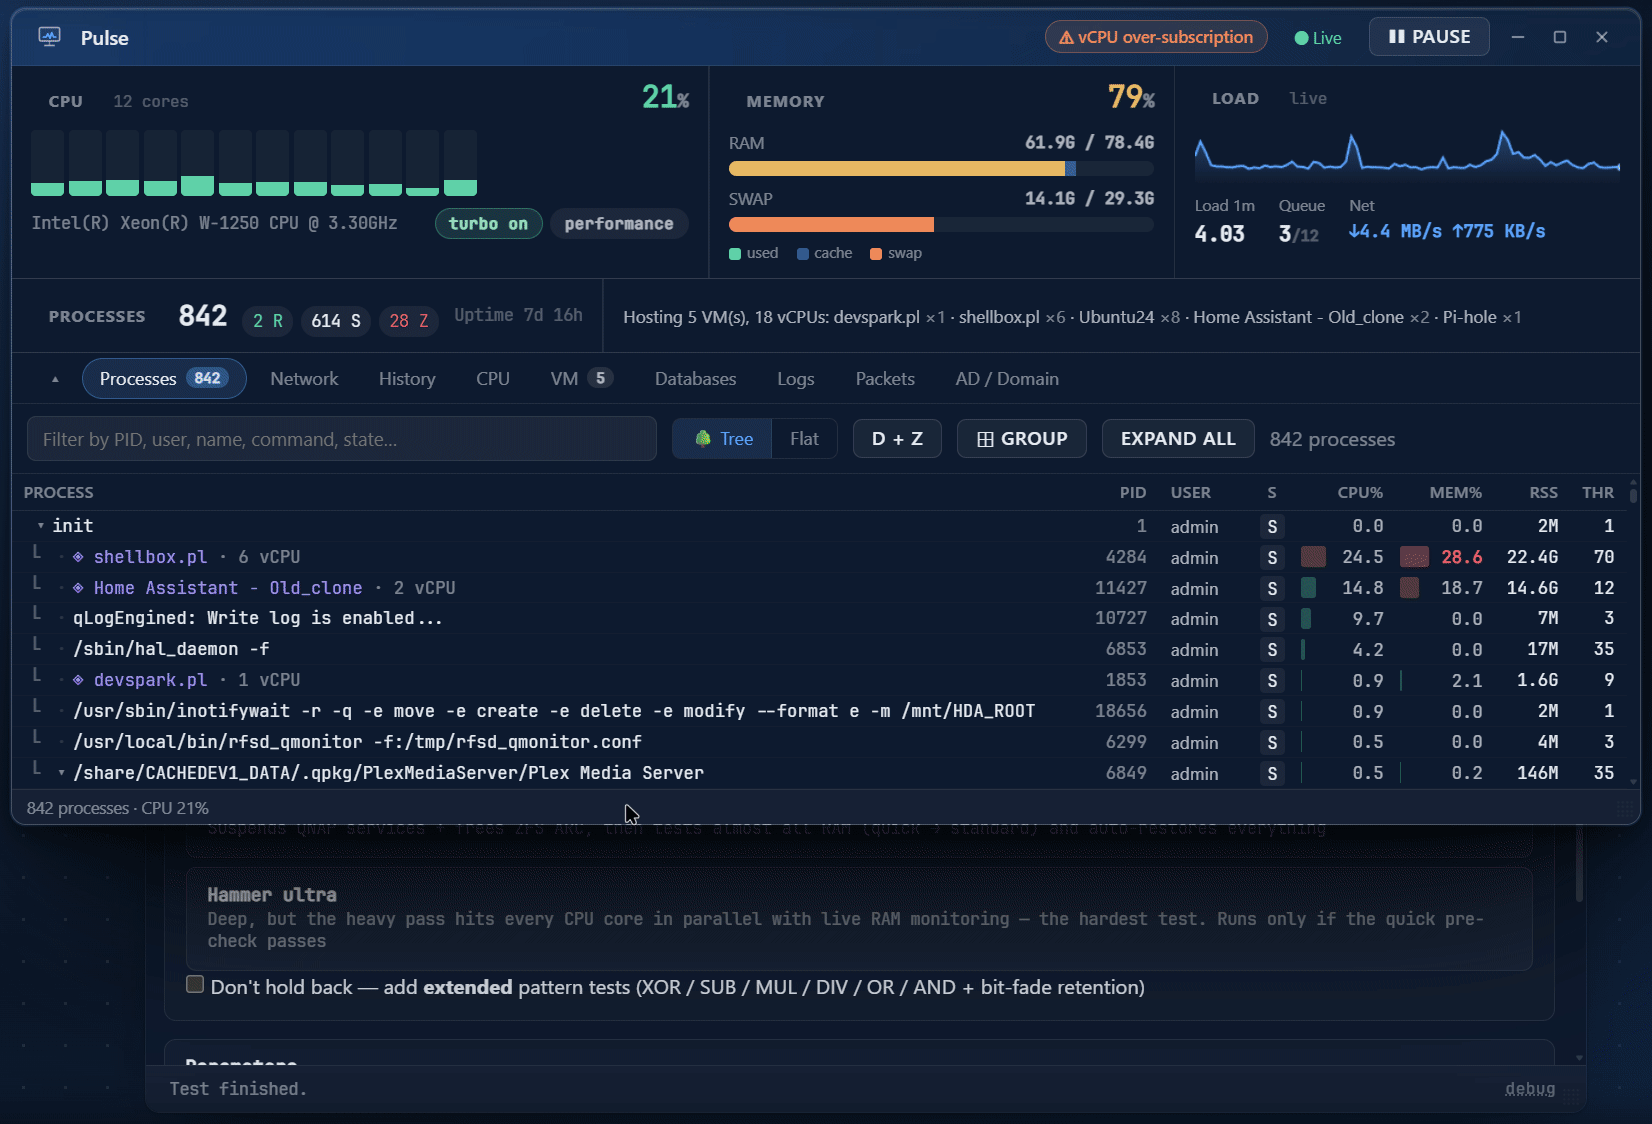Switch to the CPU tab
The height and width of the screenshot is (1124, 1652).
click(493, 379)
